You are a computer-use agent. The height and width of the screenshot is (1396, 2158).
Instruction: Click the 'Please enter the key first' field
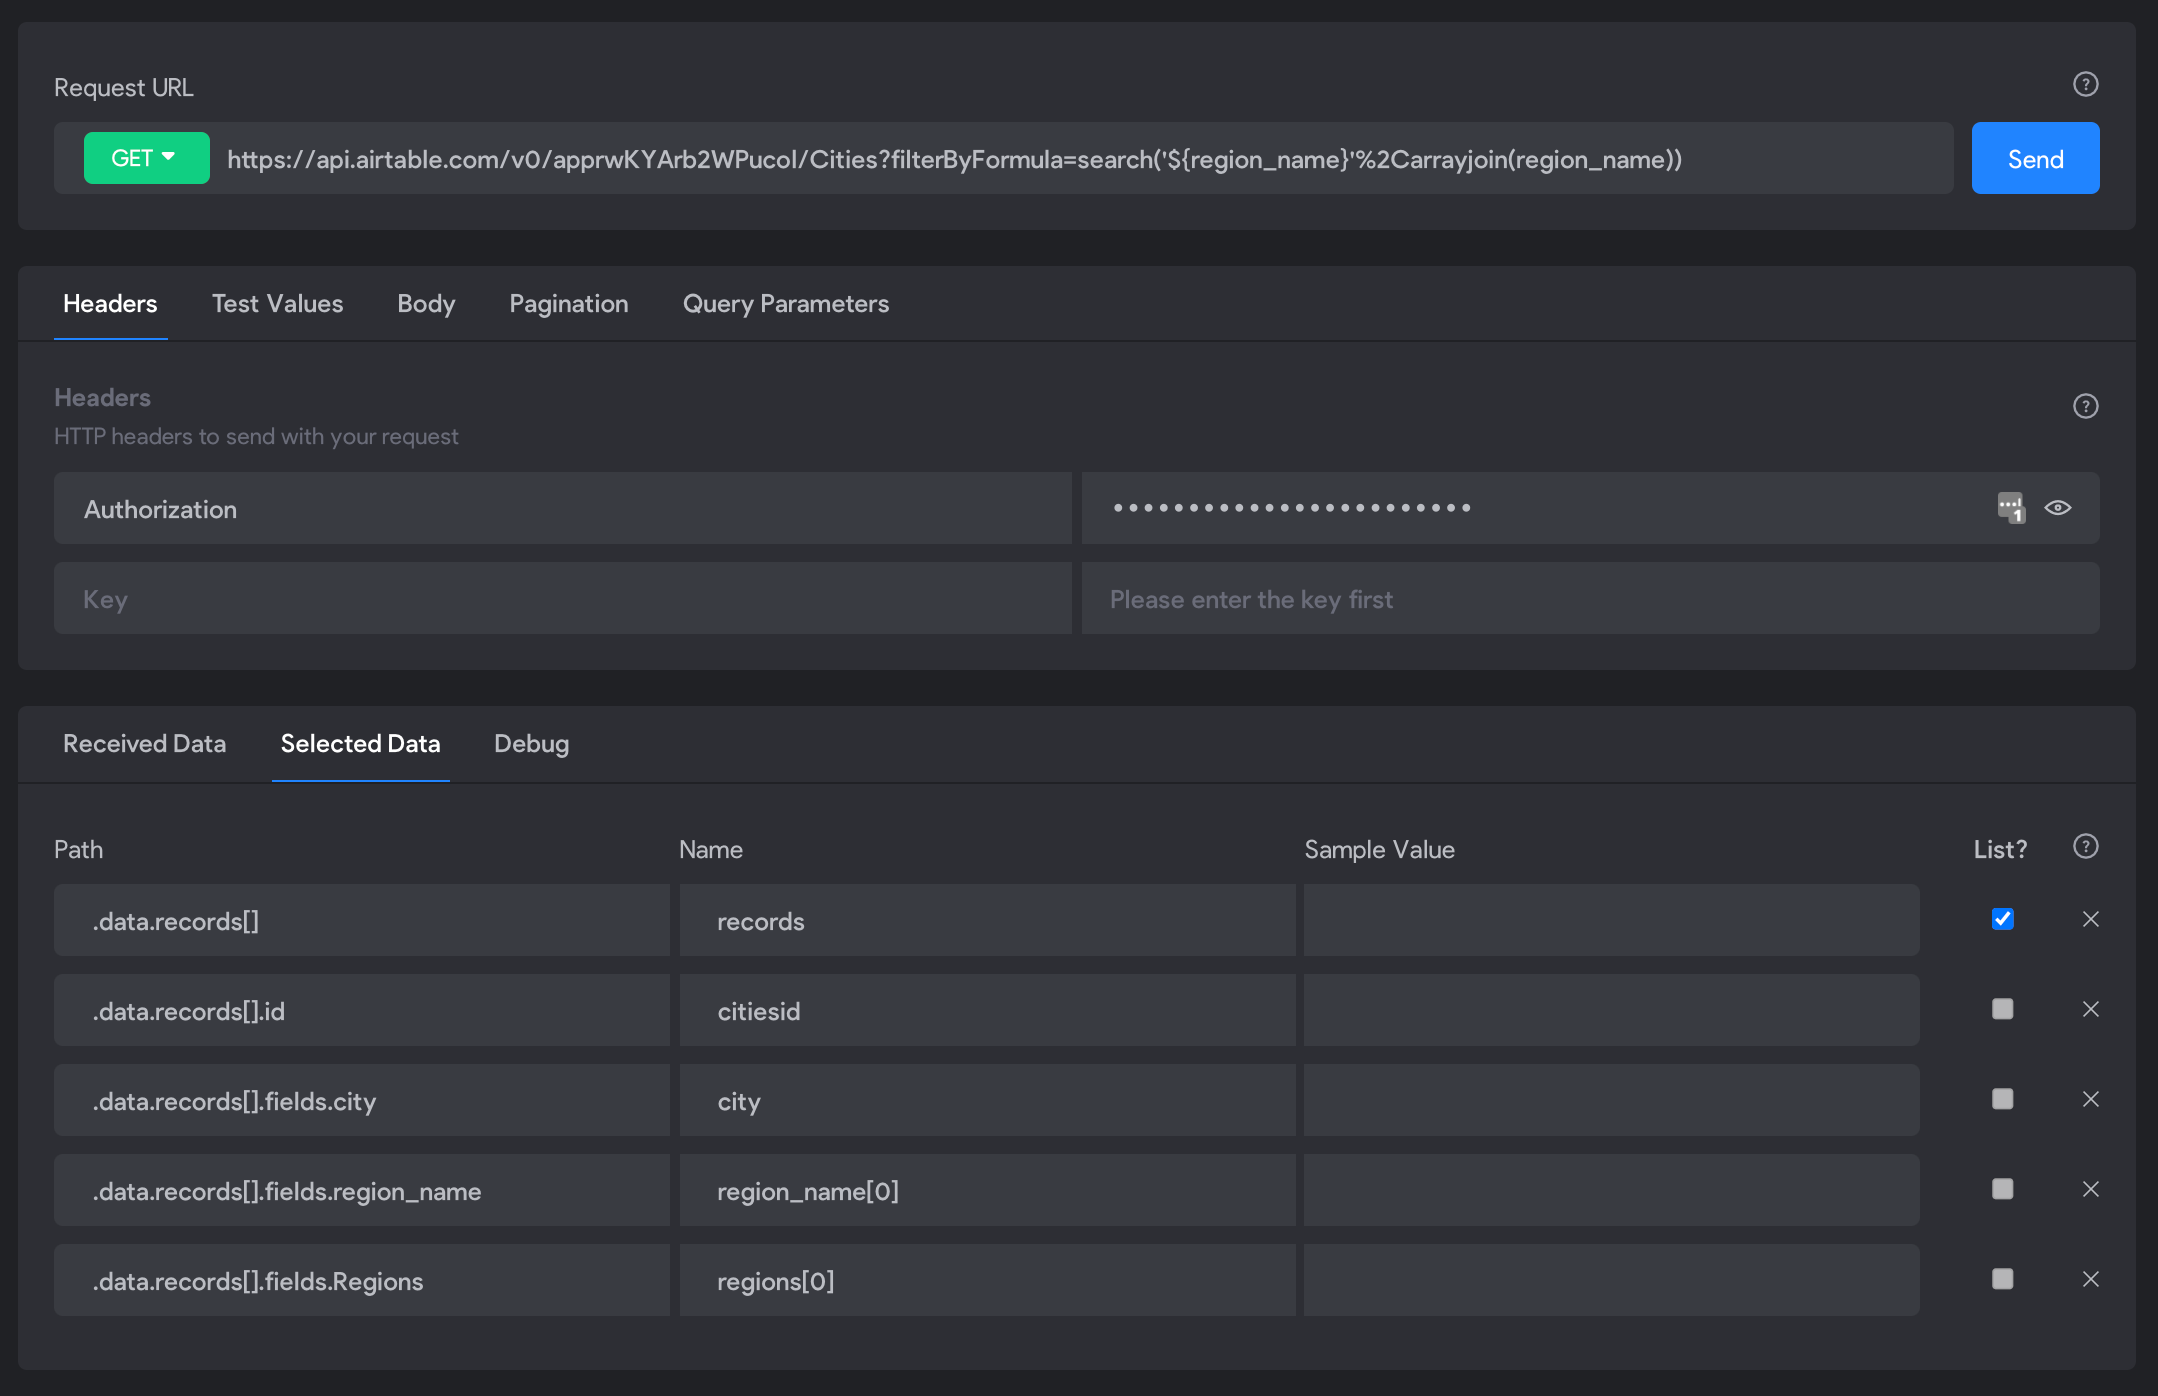coord(1590,599)
